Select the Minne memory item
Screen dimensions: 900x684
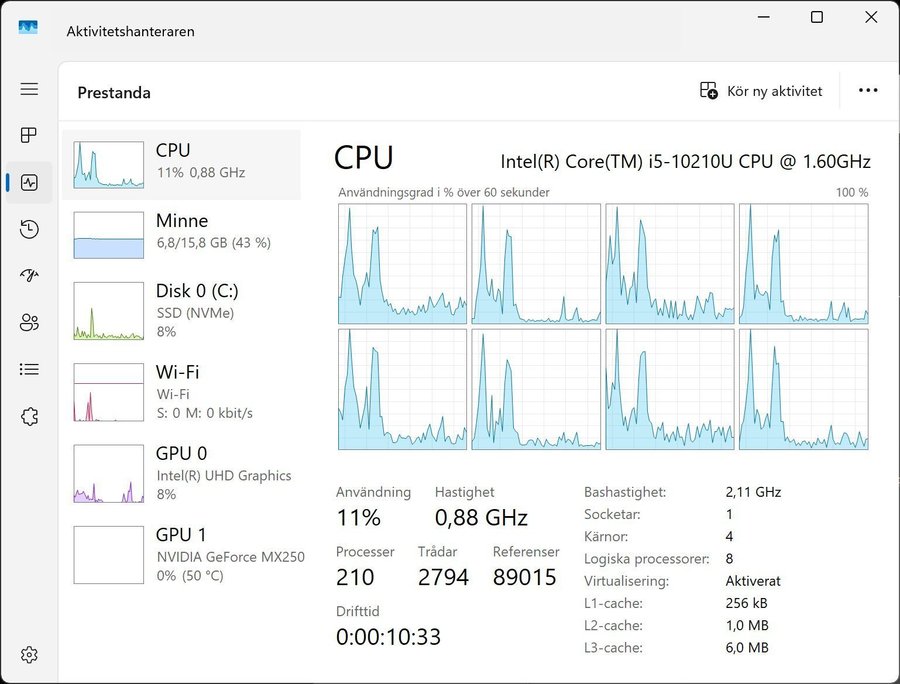pyautogui.click(x=181, y=234)
